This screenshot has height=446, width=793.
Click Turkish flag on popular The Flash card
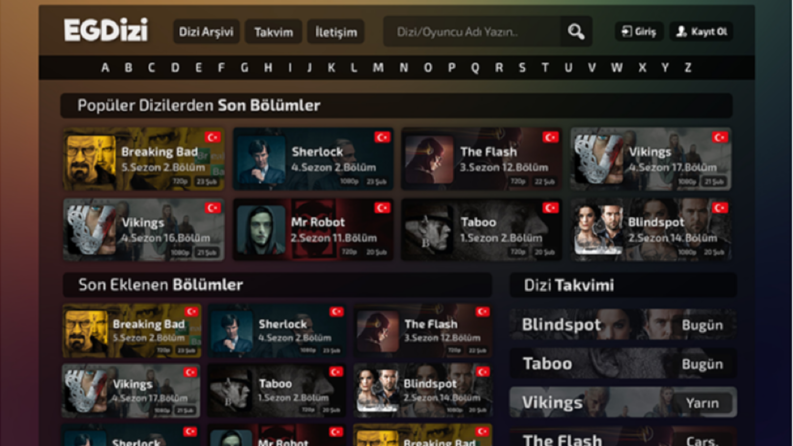[550, 137]
